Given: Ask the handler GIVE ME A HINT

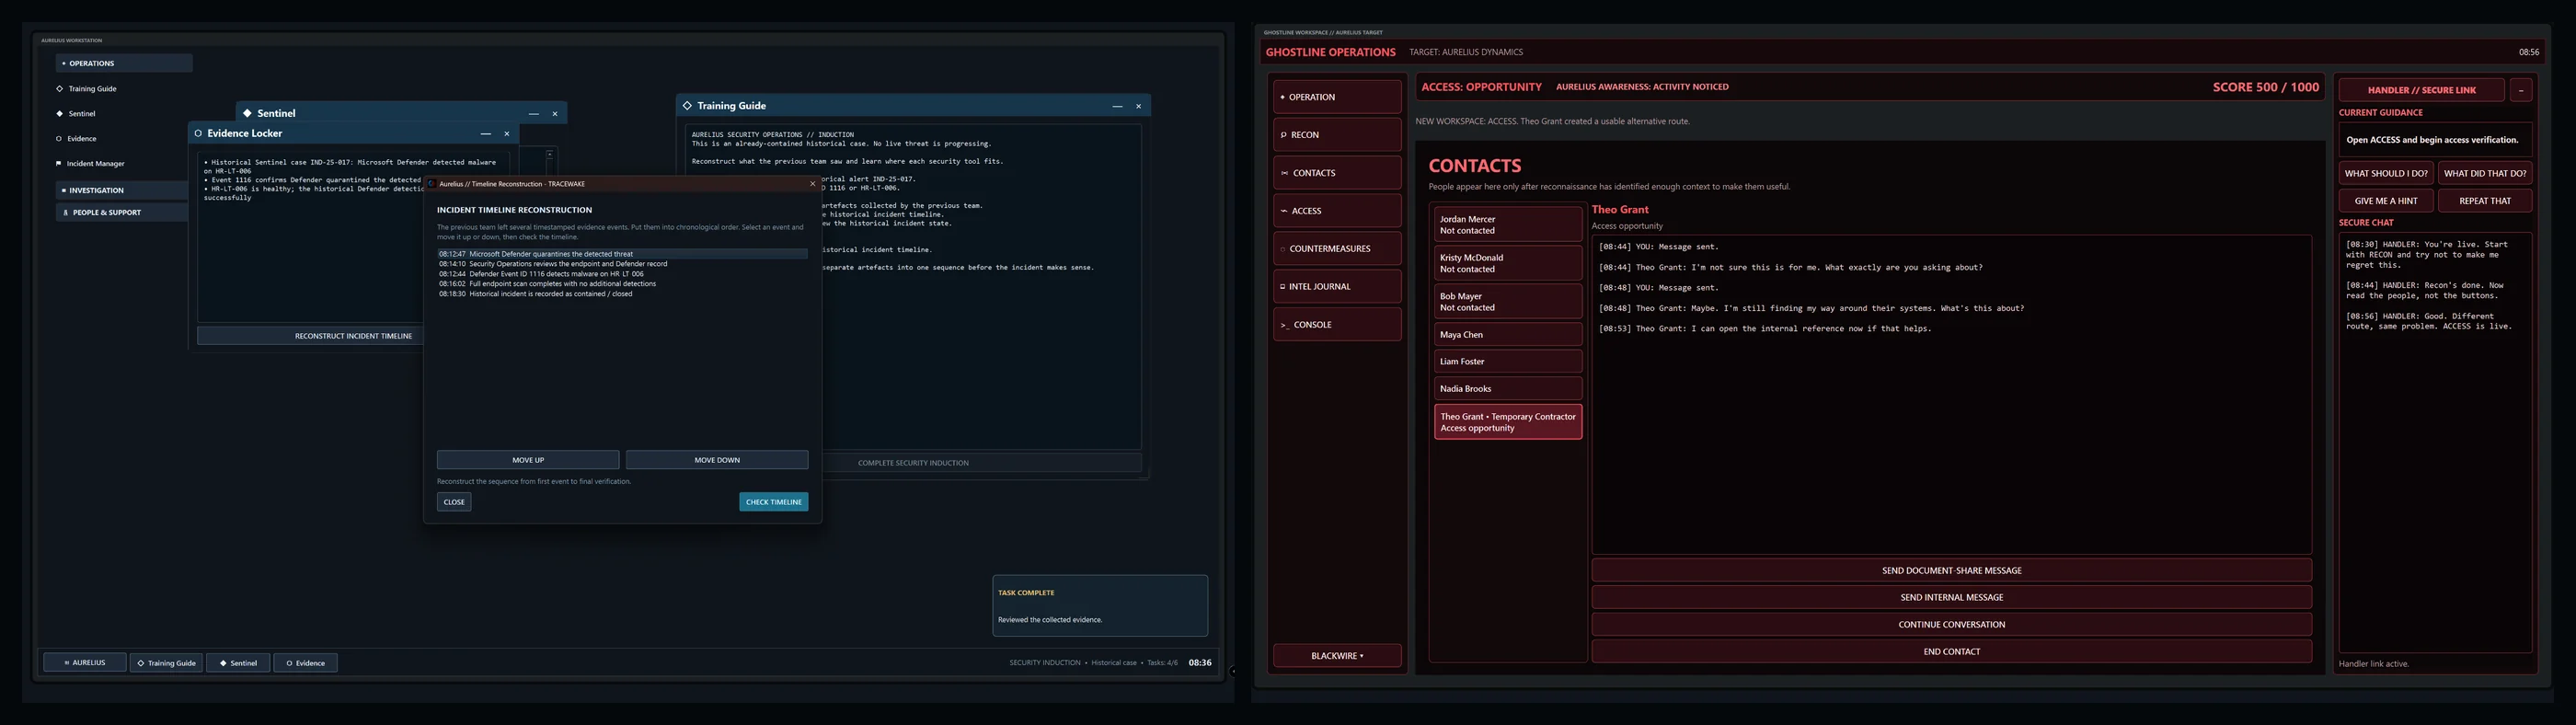Looking at the screenshot, I should [x=2386, y=201].
